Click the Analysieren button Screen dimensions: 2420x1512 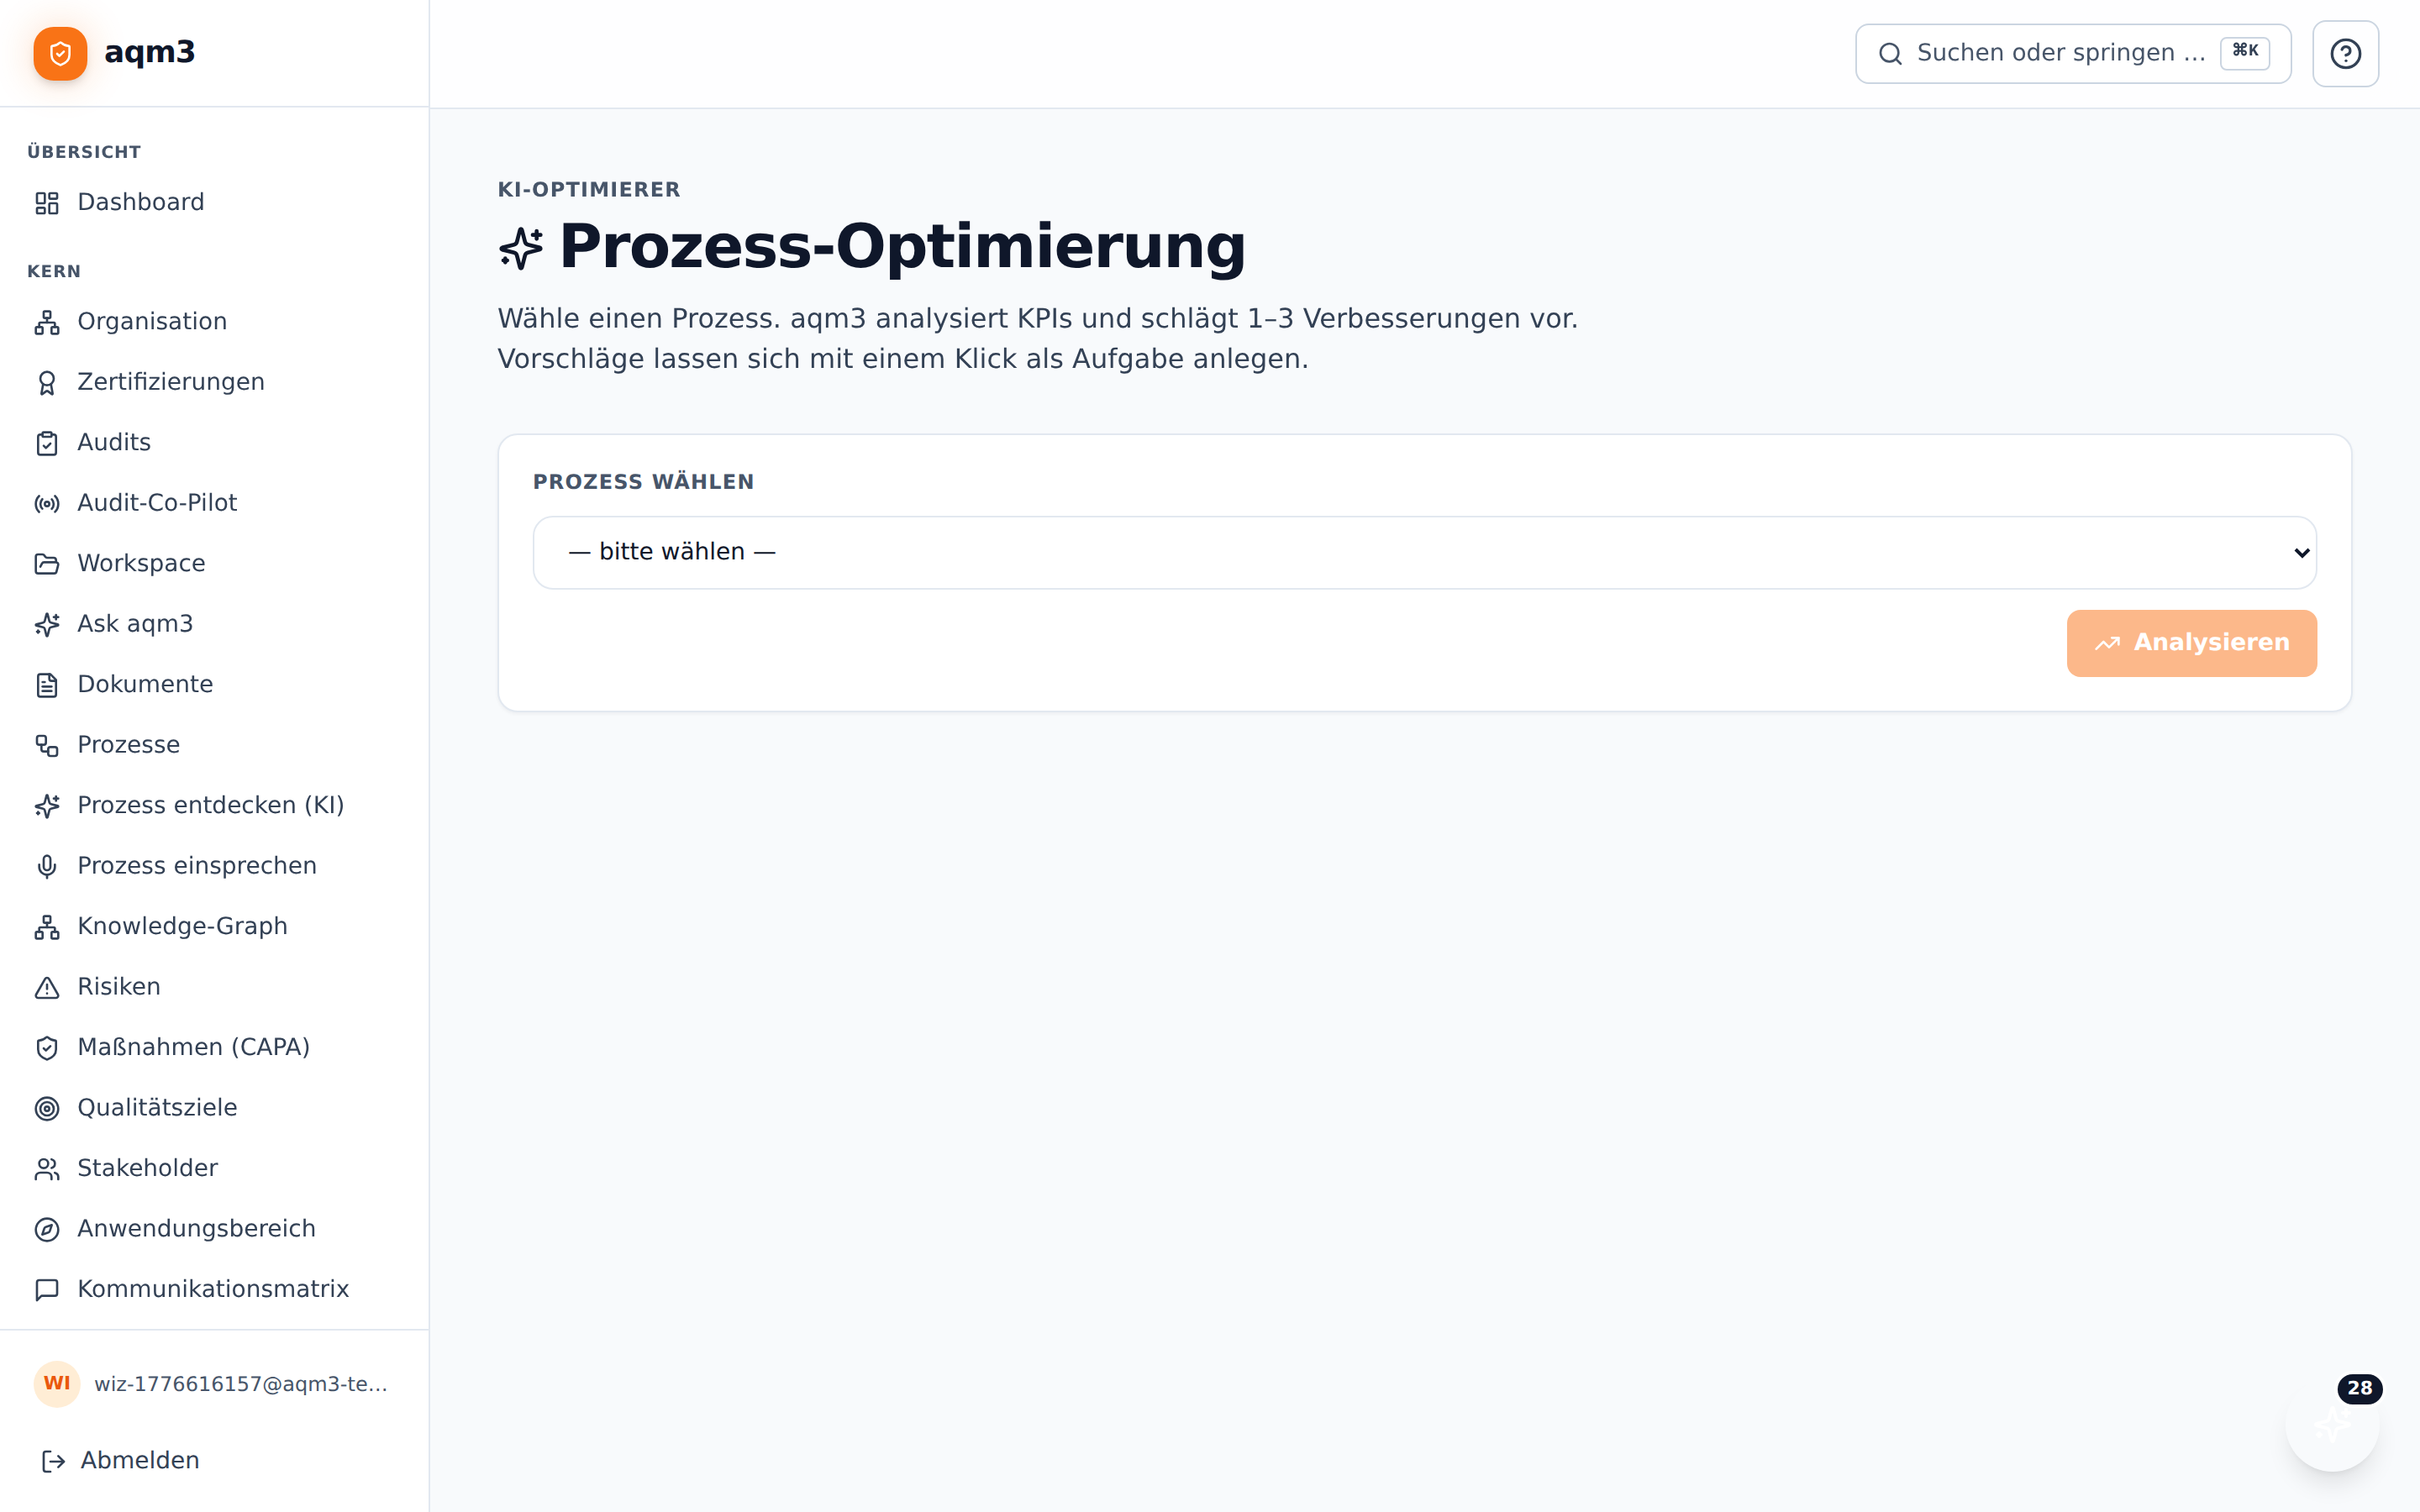coord(2191,643)
